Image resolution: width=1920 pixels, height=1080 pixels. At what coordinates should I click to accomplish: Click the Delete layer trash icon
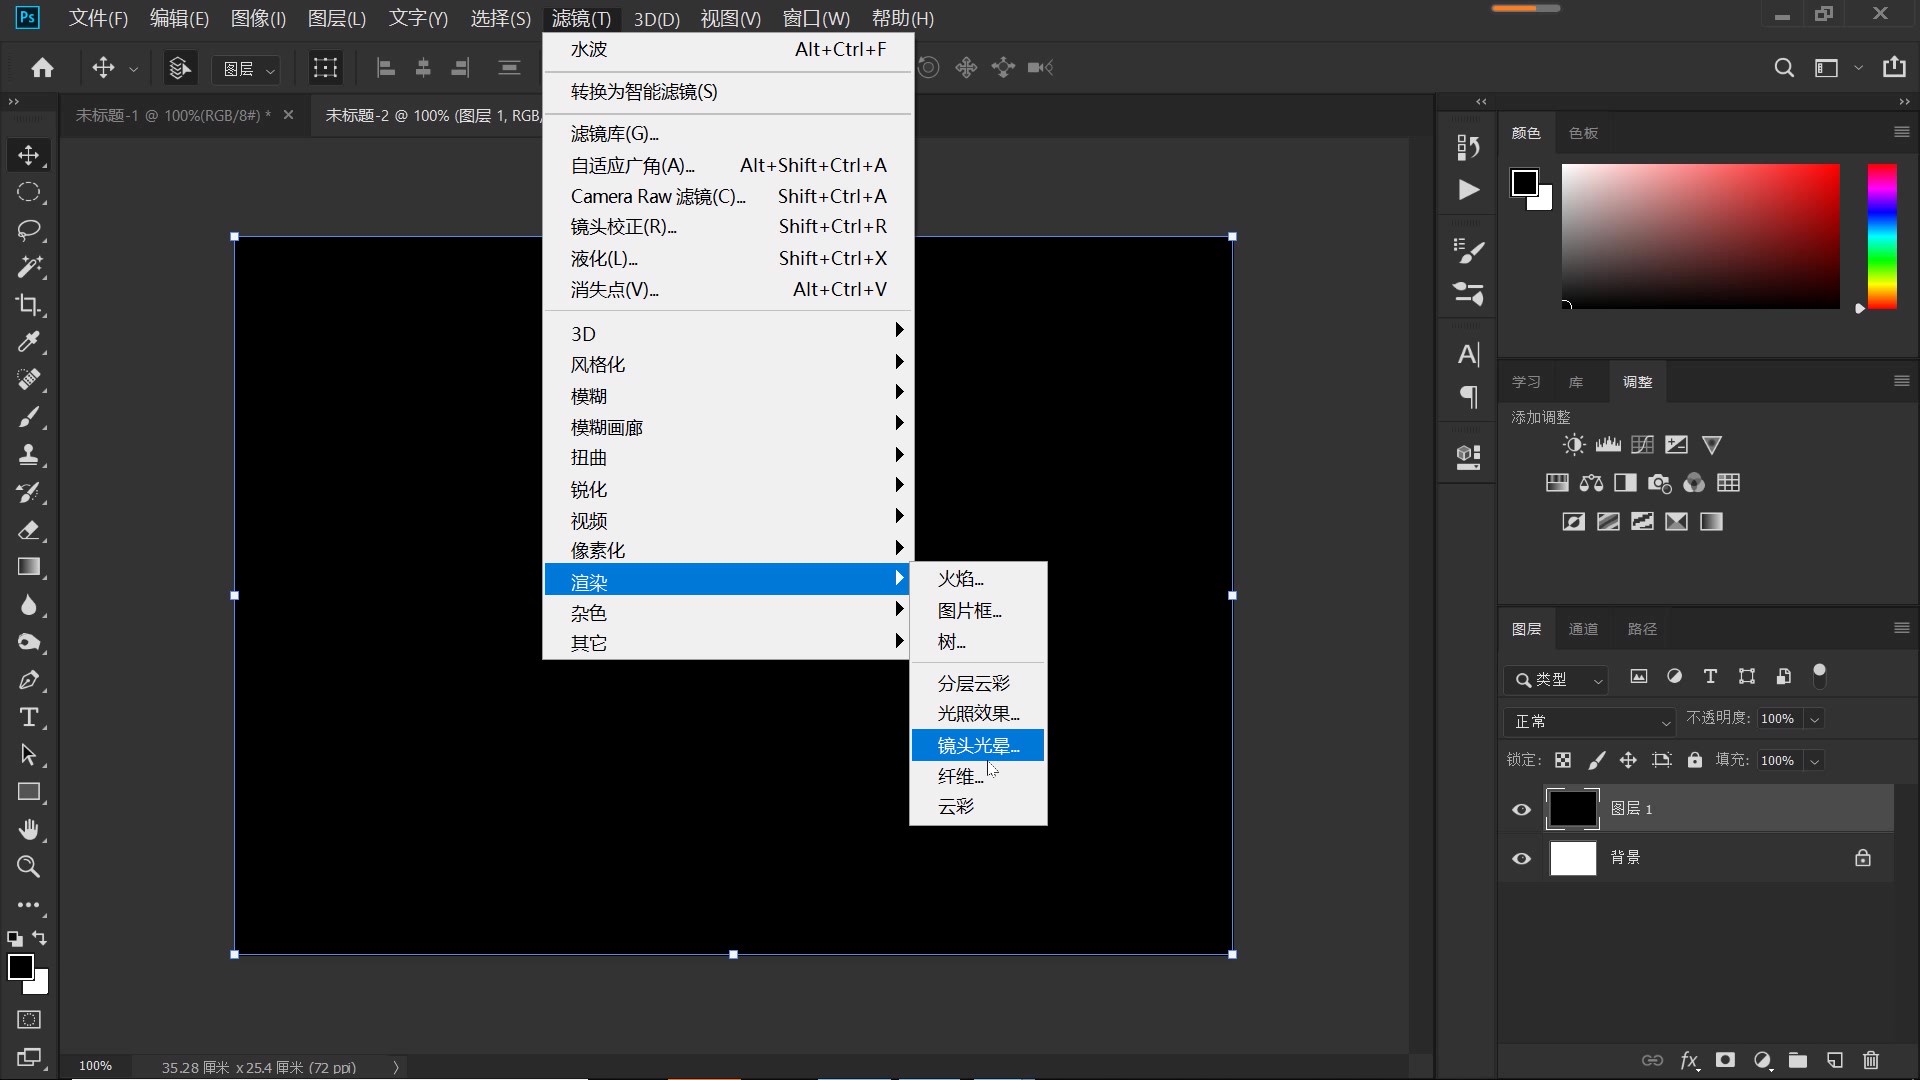[x=1871, y=1060]
